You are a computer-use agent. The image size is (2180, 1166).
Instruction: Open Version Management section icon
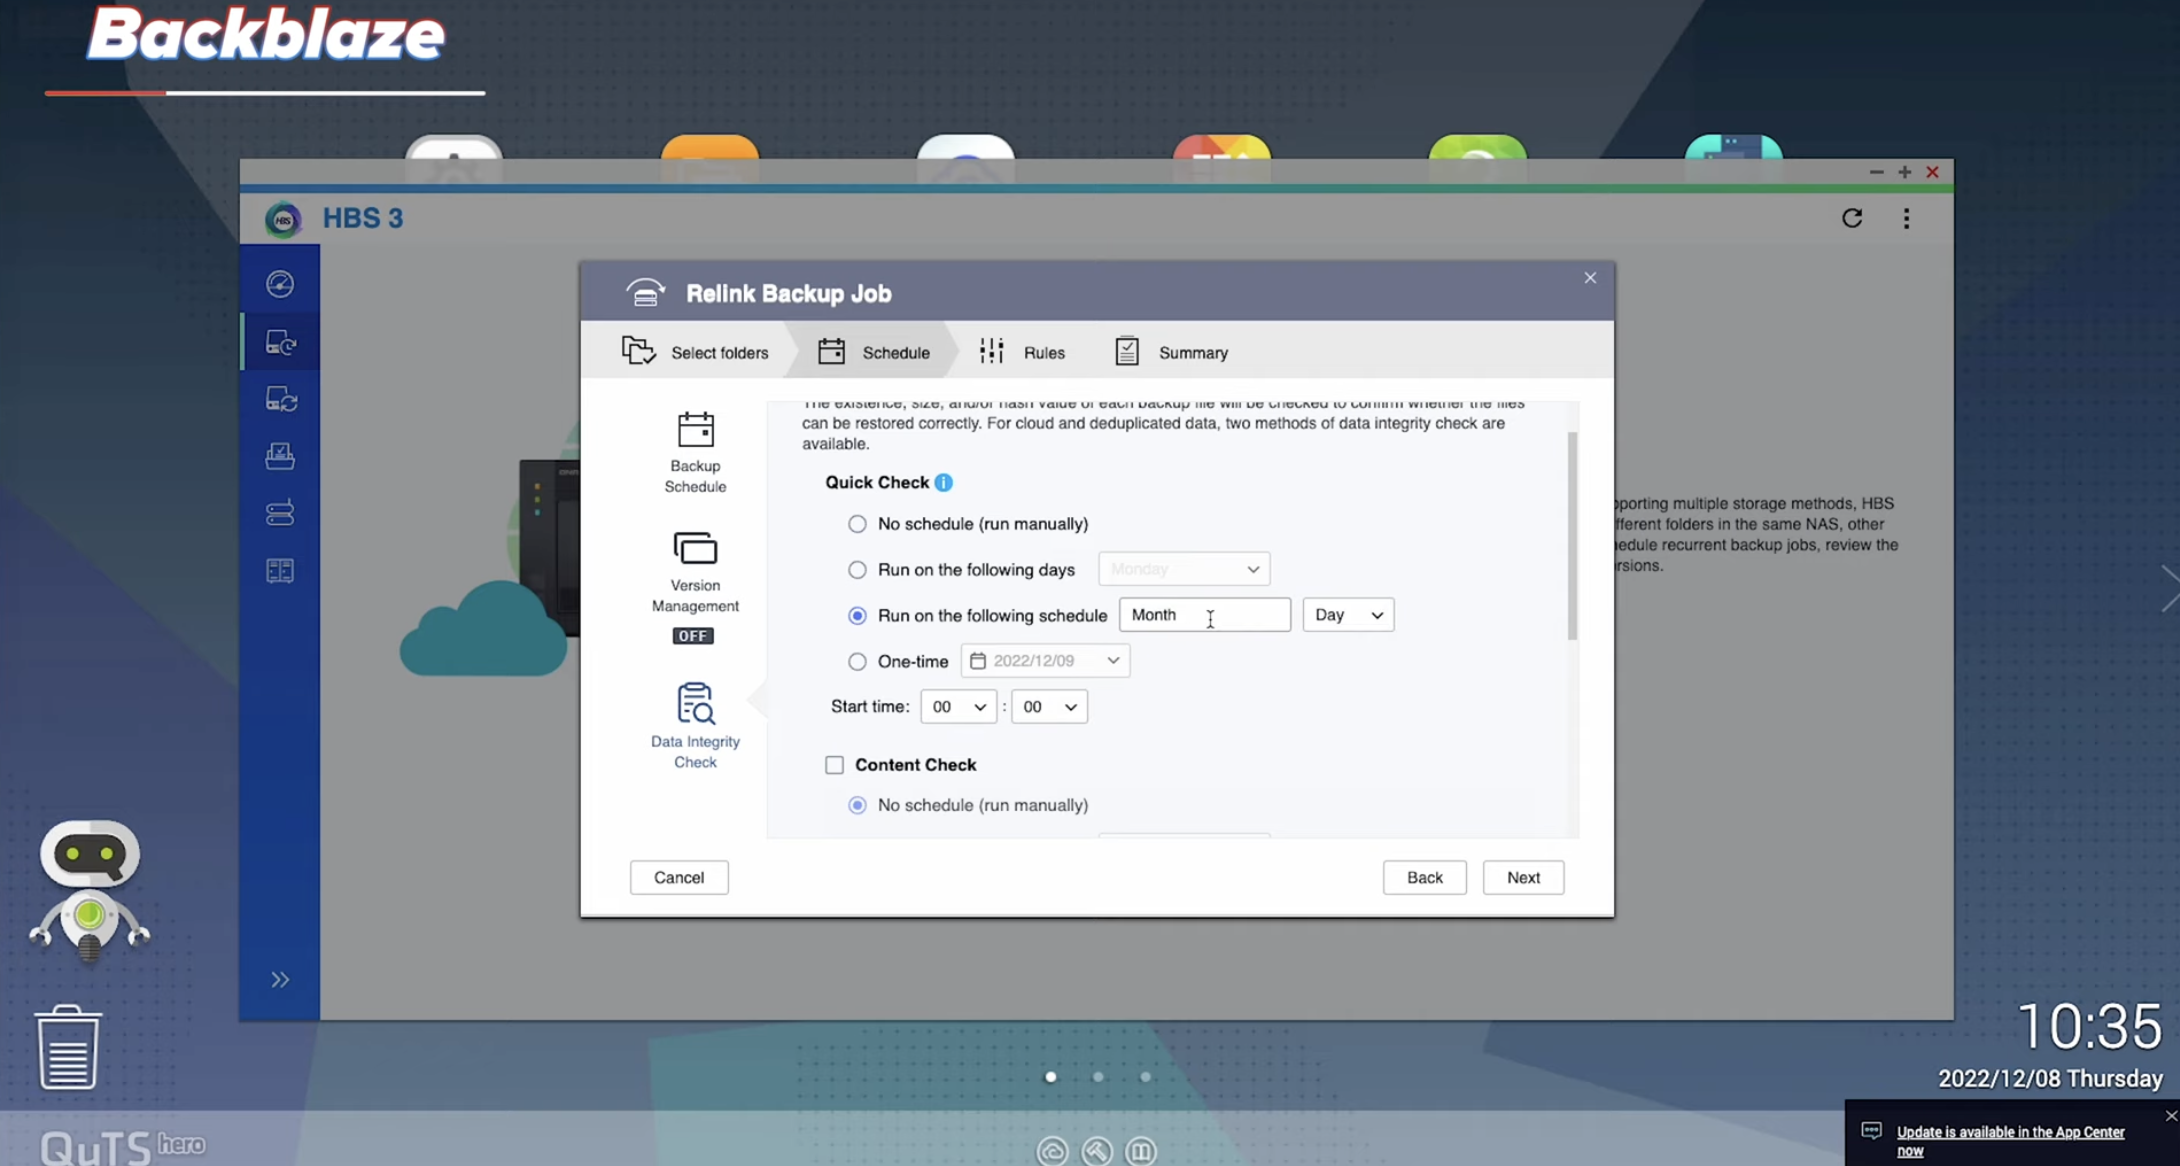click(x=695, y=549)
